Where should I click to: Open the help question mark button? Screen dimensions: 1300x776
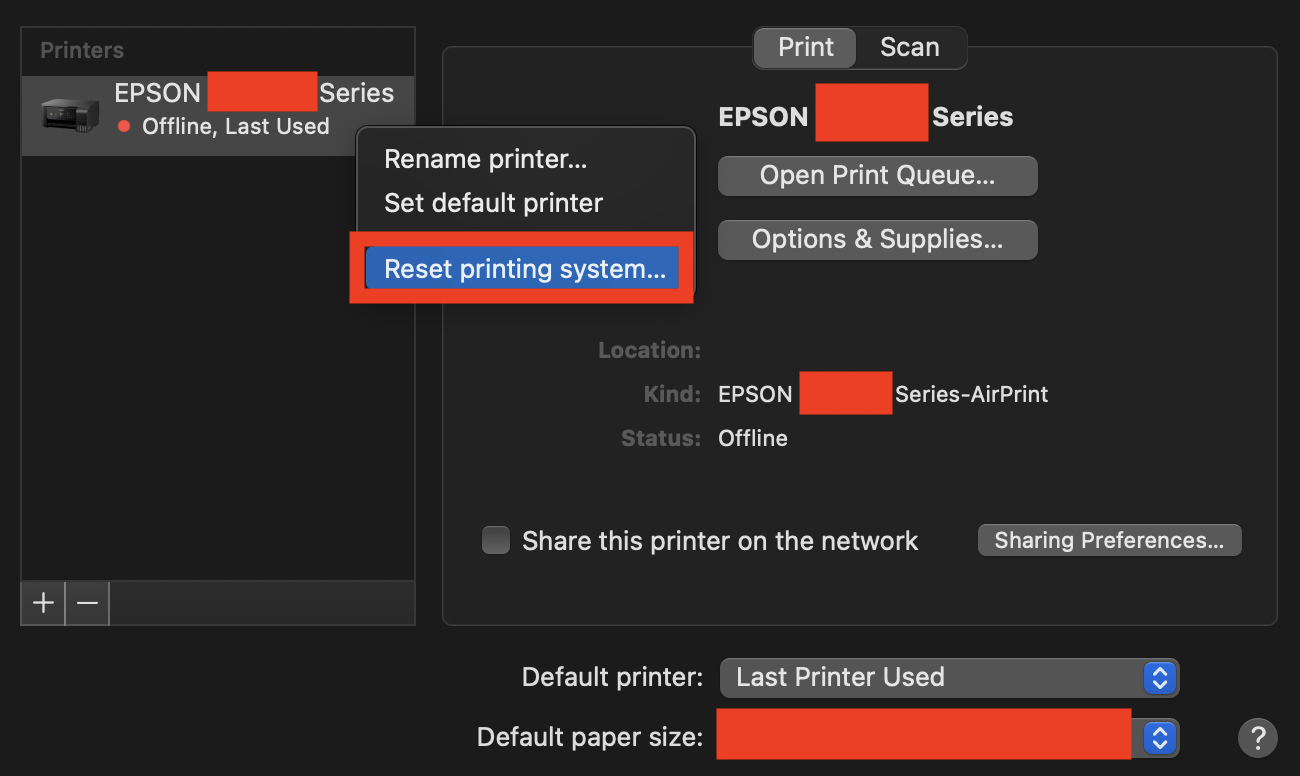(1258, 738)
